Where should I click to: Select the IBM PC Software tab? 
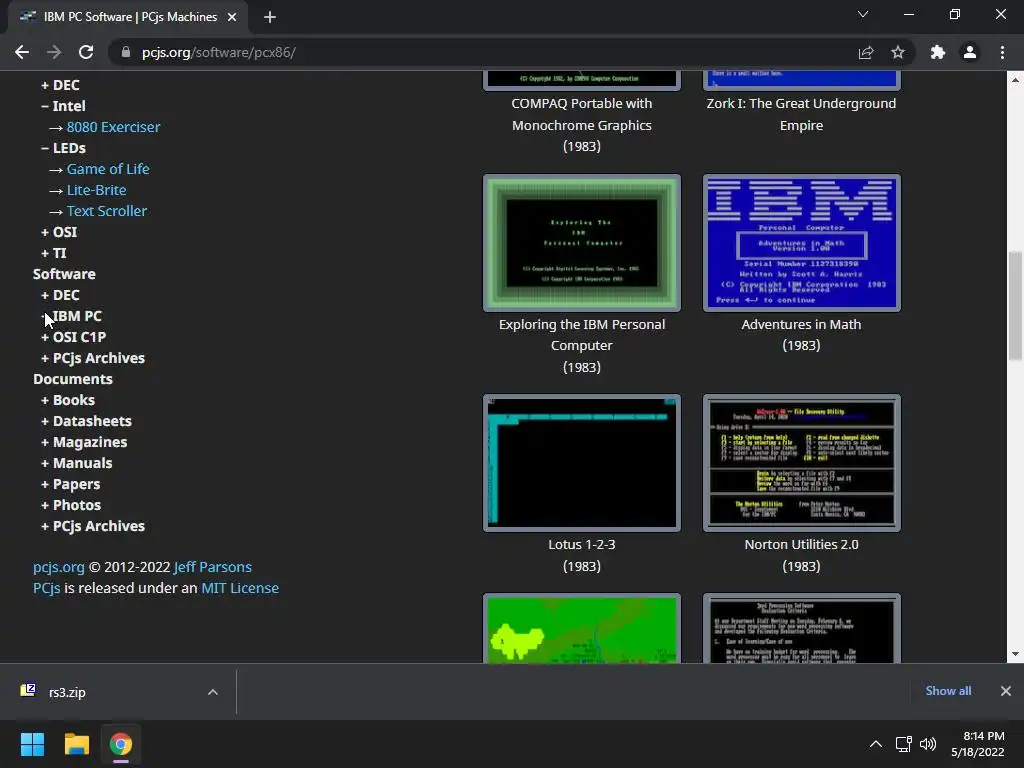[127, 17]
